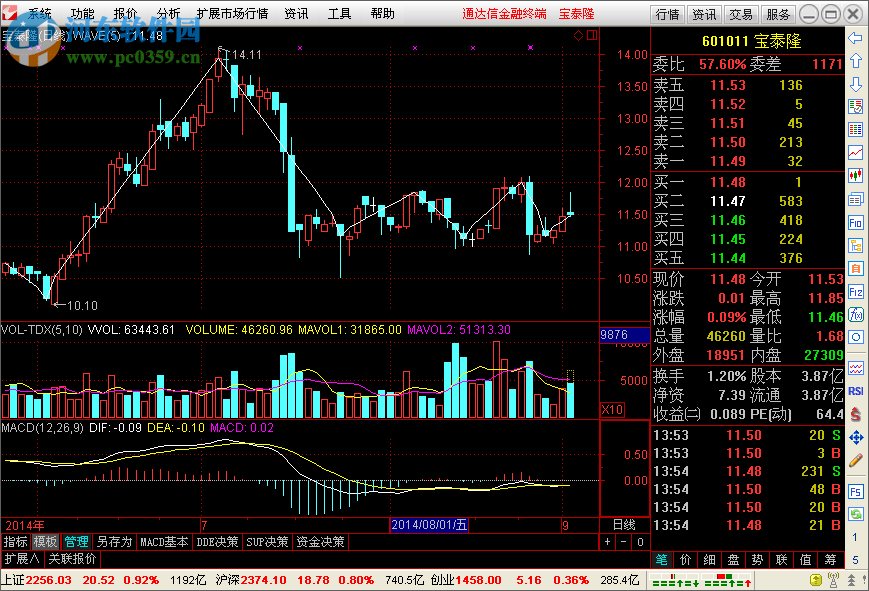Screen dimensions: 869x591
Task: Select the 指标 tab below the chart
Action: point(16,542)
